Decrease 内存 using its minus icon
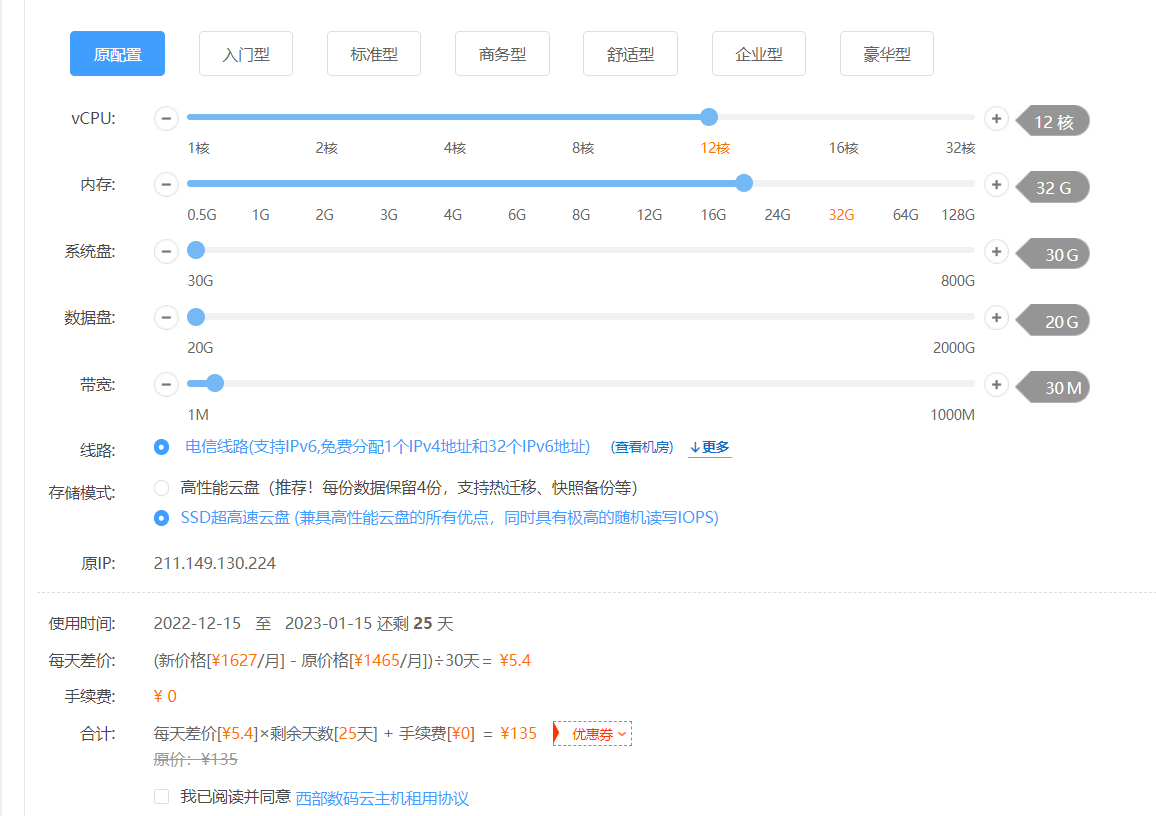This screenshot has width=1156, height=816. coord(166,185)
